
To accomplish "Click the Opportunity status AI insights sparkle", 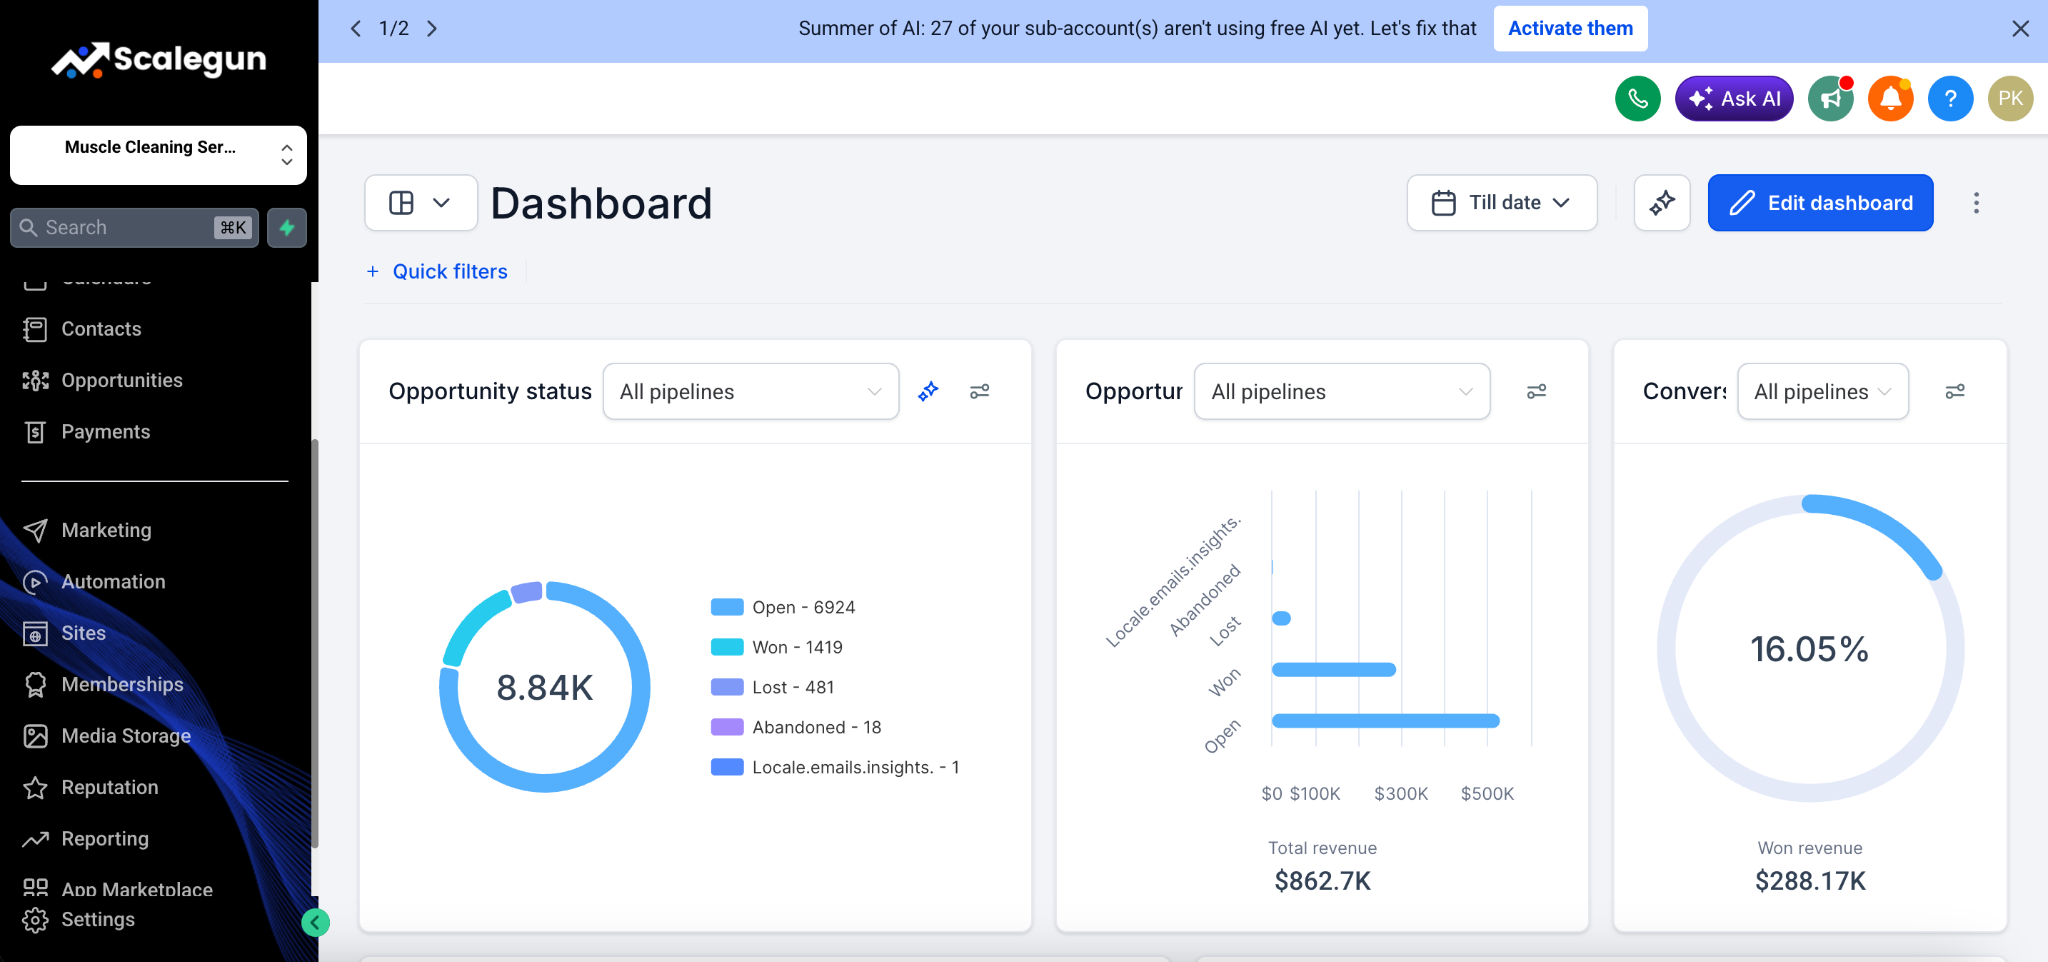I will [928, 391].
